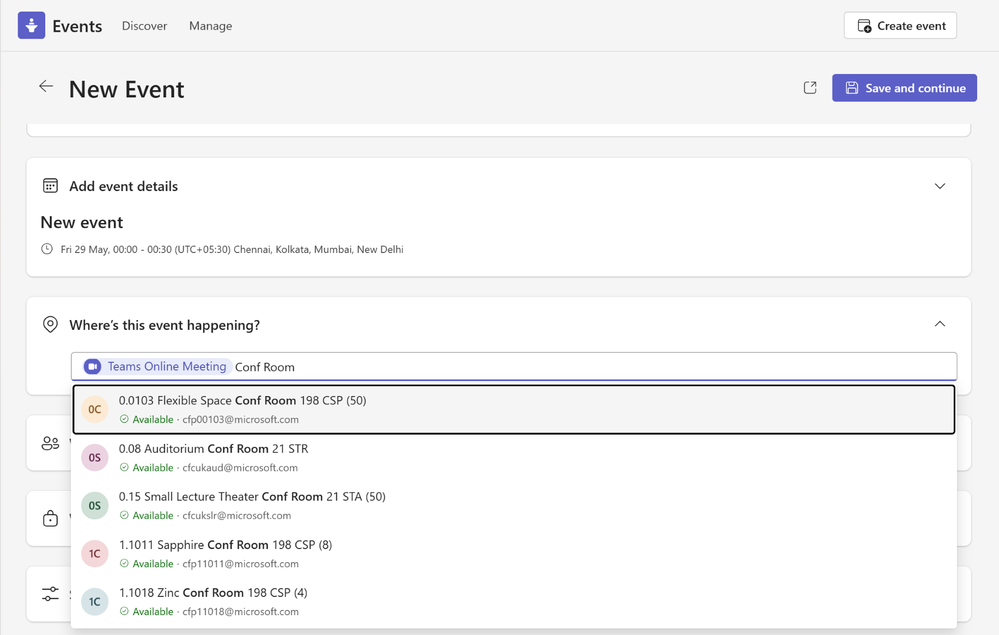Click the 1C avatar for Zinc room
The image size is (999, 635).
tap(95, 602)
